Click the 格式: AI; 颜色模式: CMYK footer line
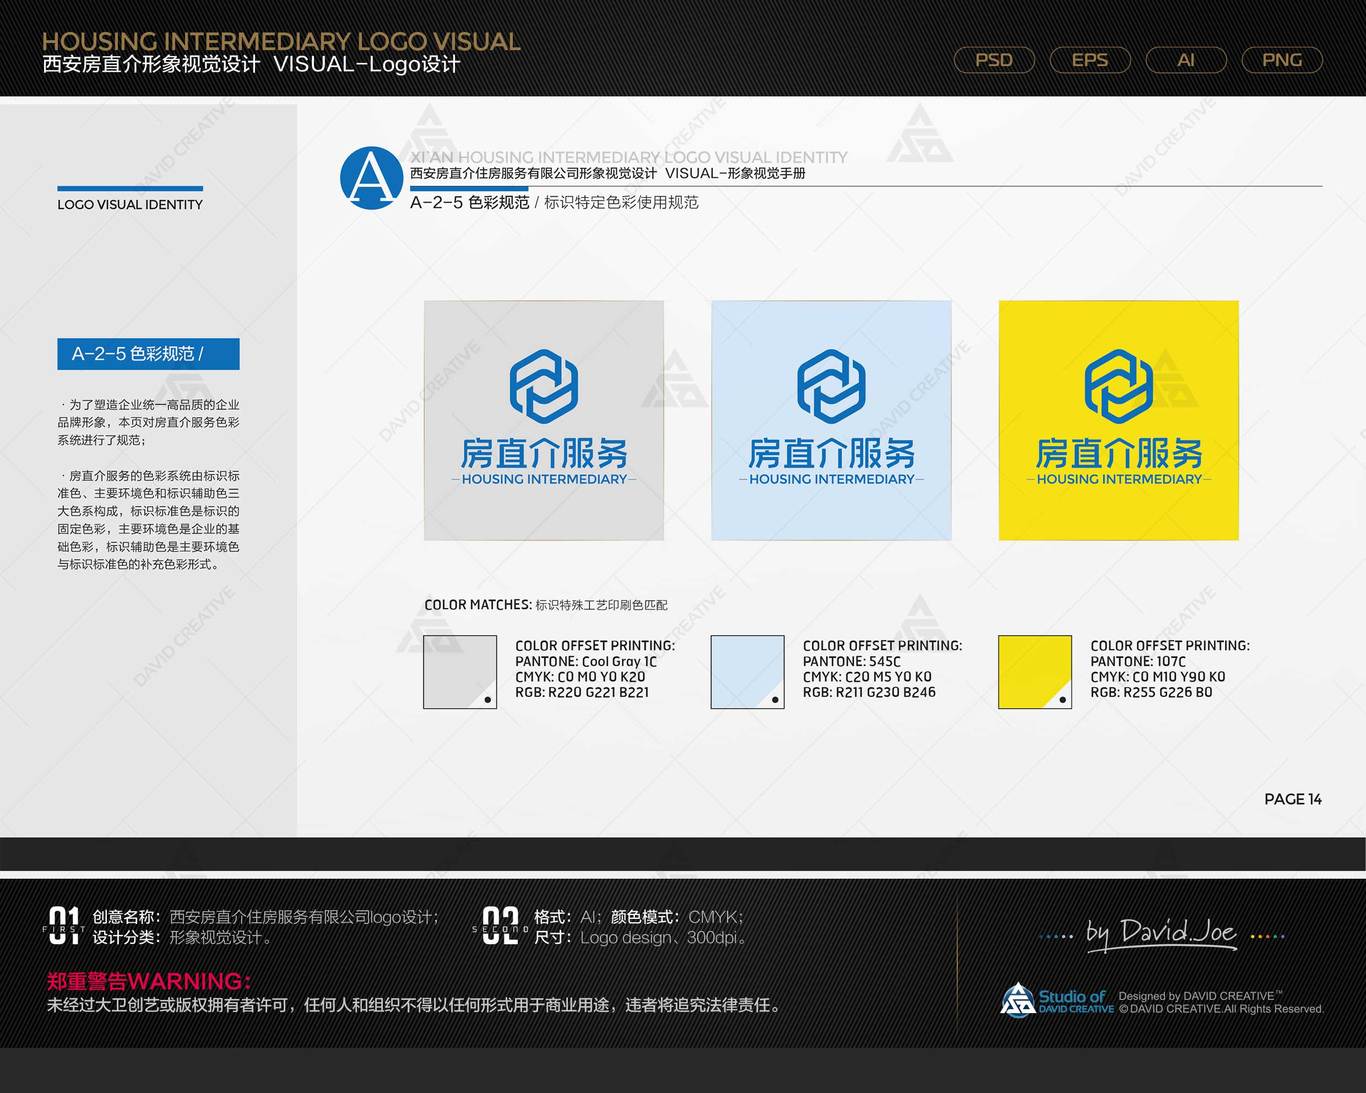Image resolution: width=1366 pixels, height=1093 pixels. point(639,917)
